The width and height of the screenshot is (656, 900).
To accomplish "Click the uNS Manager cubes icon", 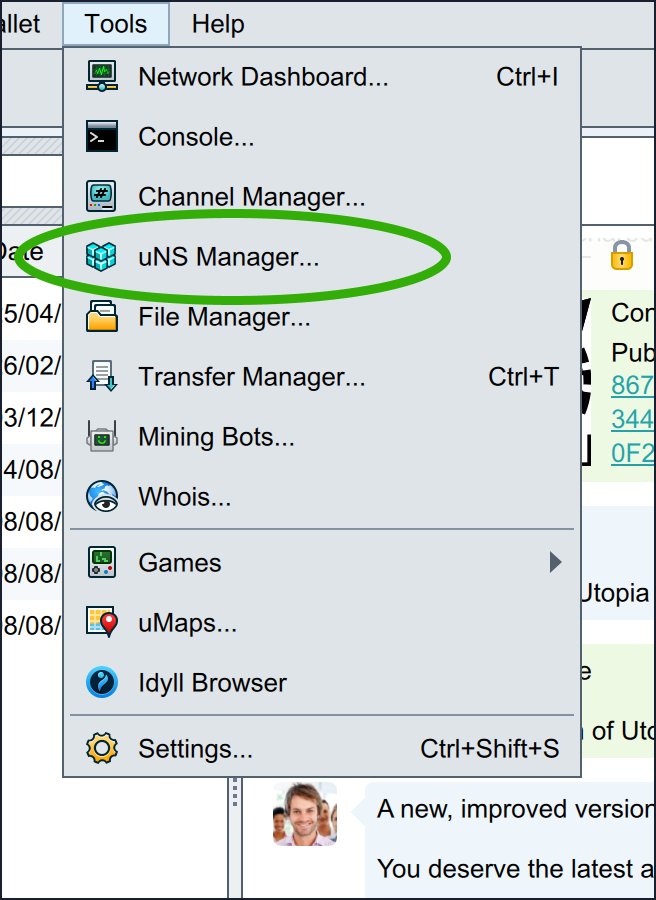I will tap(102, 257).
